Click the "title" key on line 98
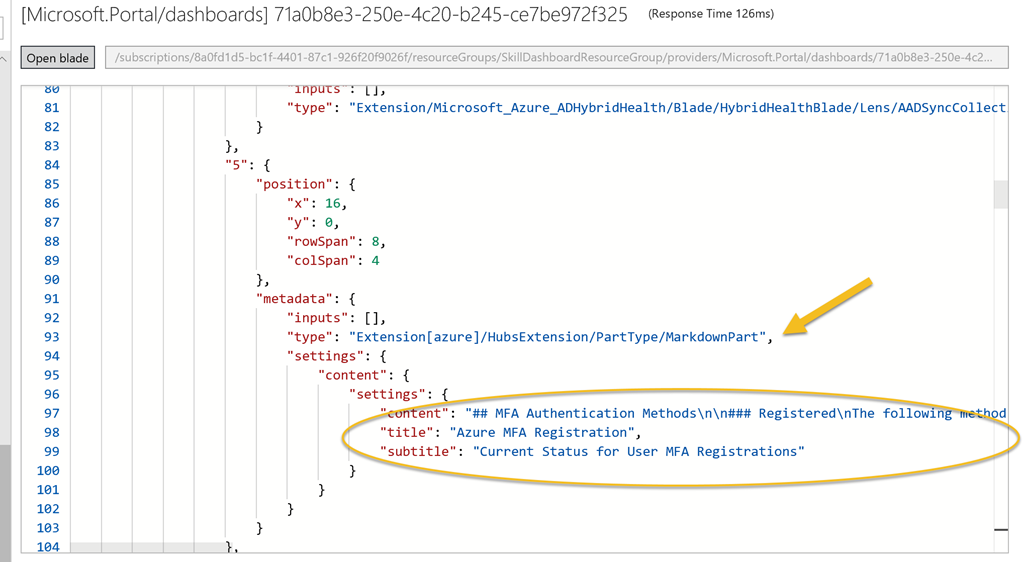The image size is (1024, 562). click(407, 432)
